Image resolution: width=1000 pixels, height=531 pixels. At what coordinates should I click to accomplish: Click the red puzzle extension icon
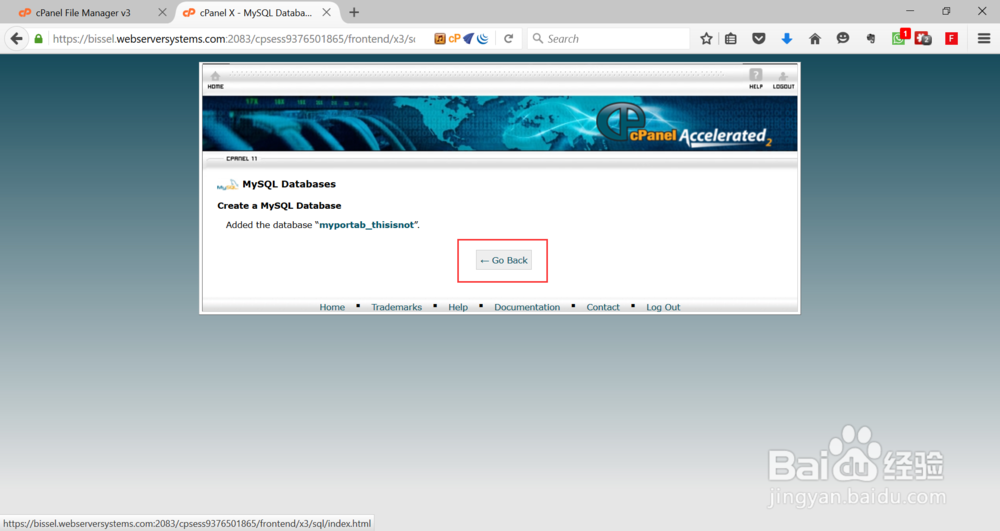(x=922, y=39)
